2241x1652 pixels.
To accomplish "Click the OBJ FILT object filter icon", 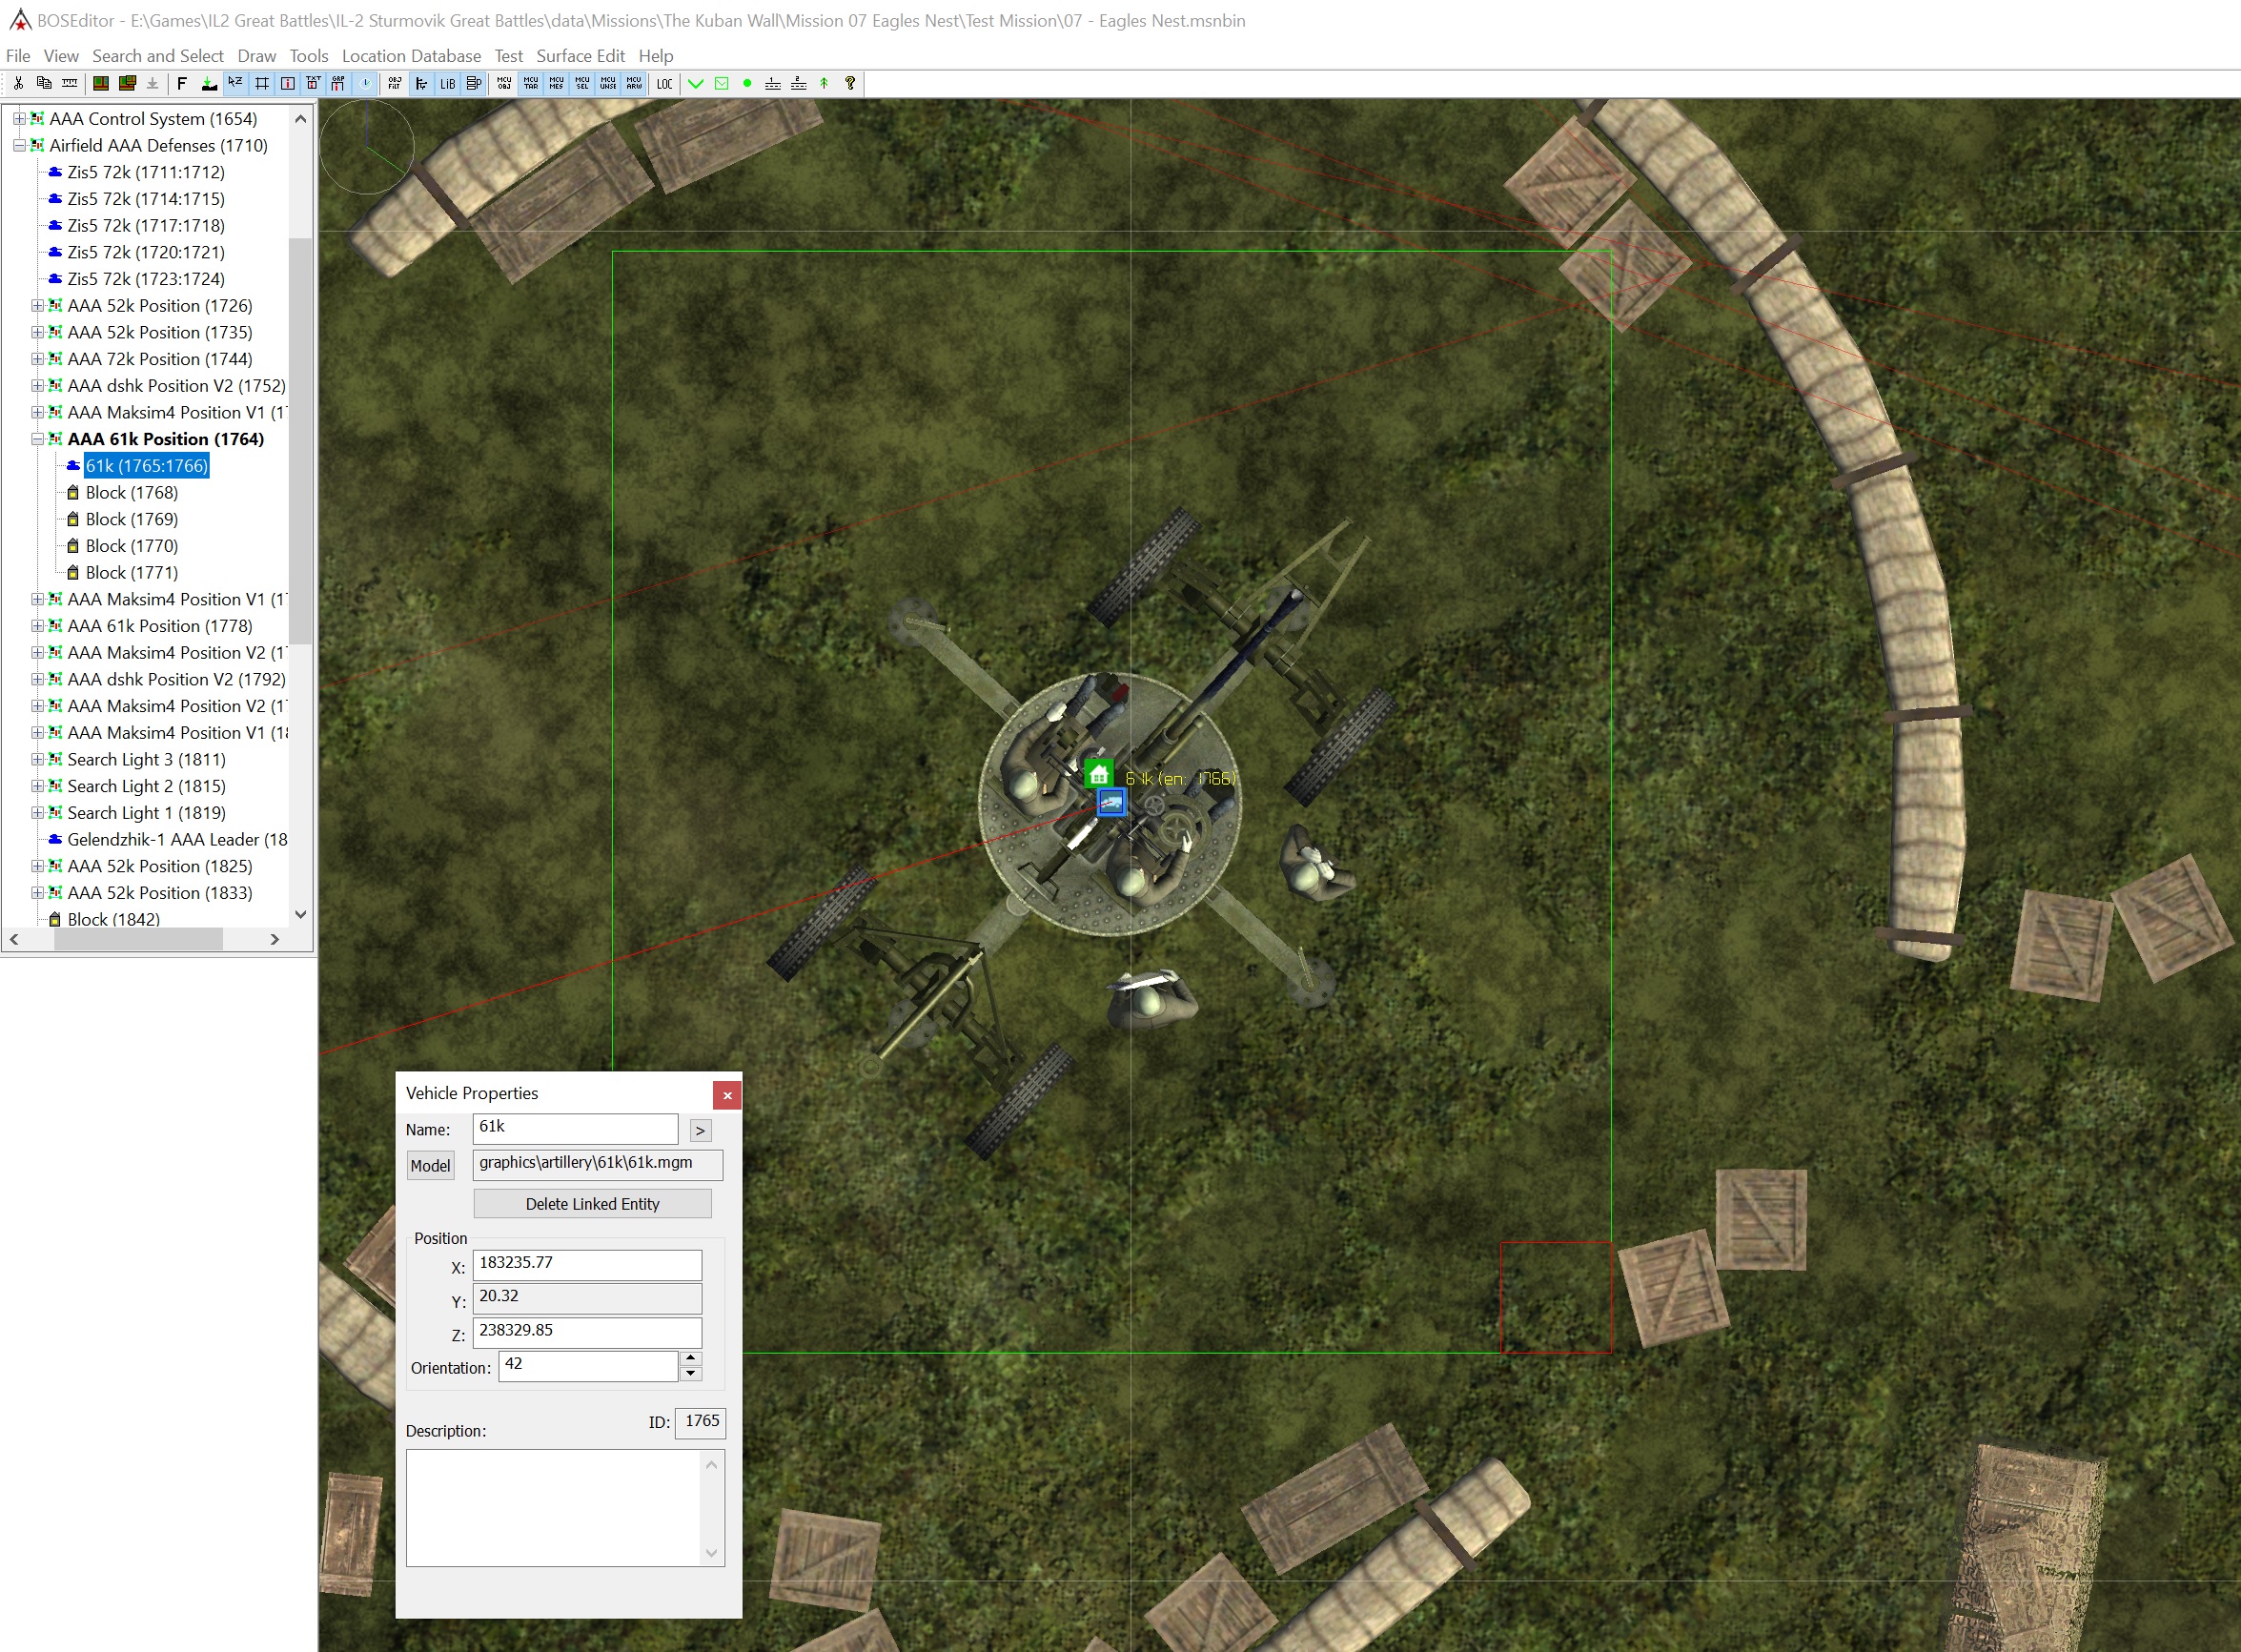I will click(x=395, y=84).
